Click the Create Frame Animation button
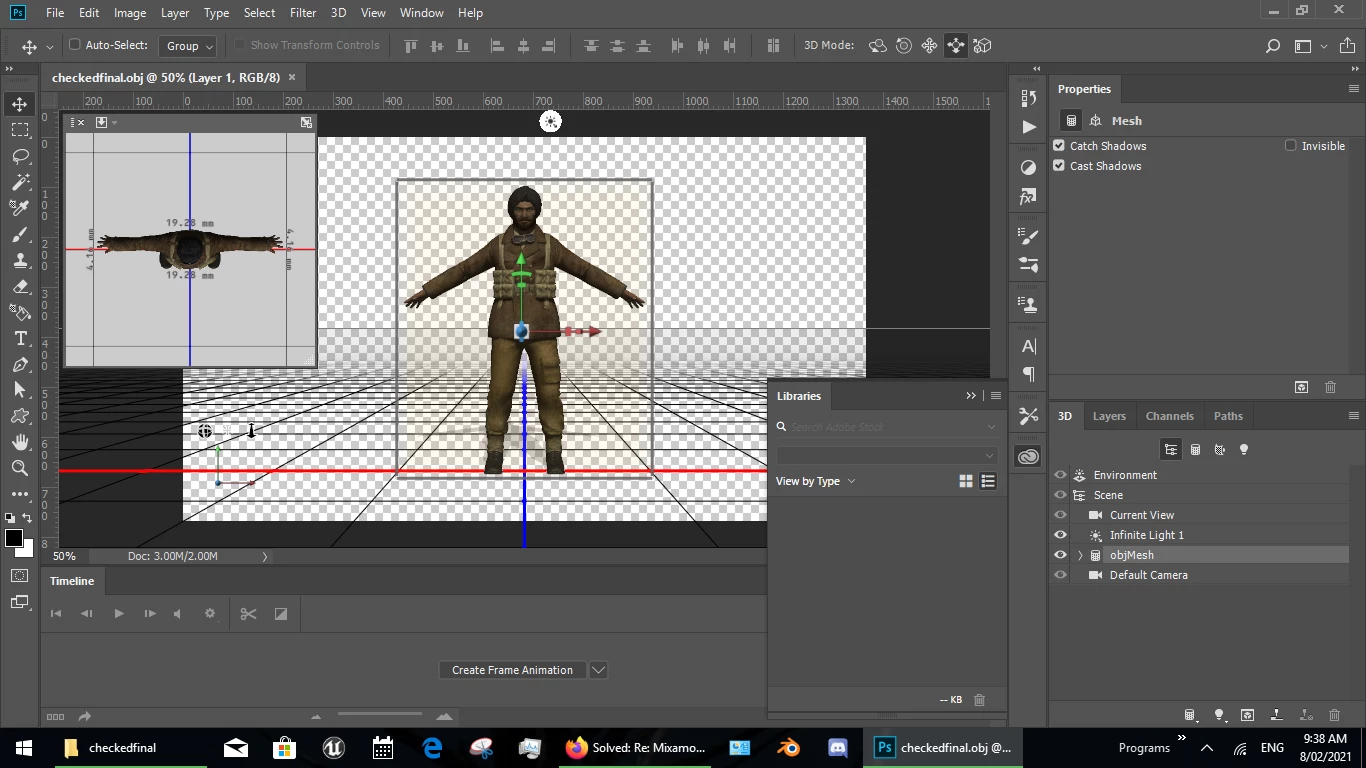1366x768 pixels. pos(512,670)
